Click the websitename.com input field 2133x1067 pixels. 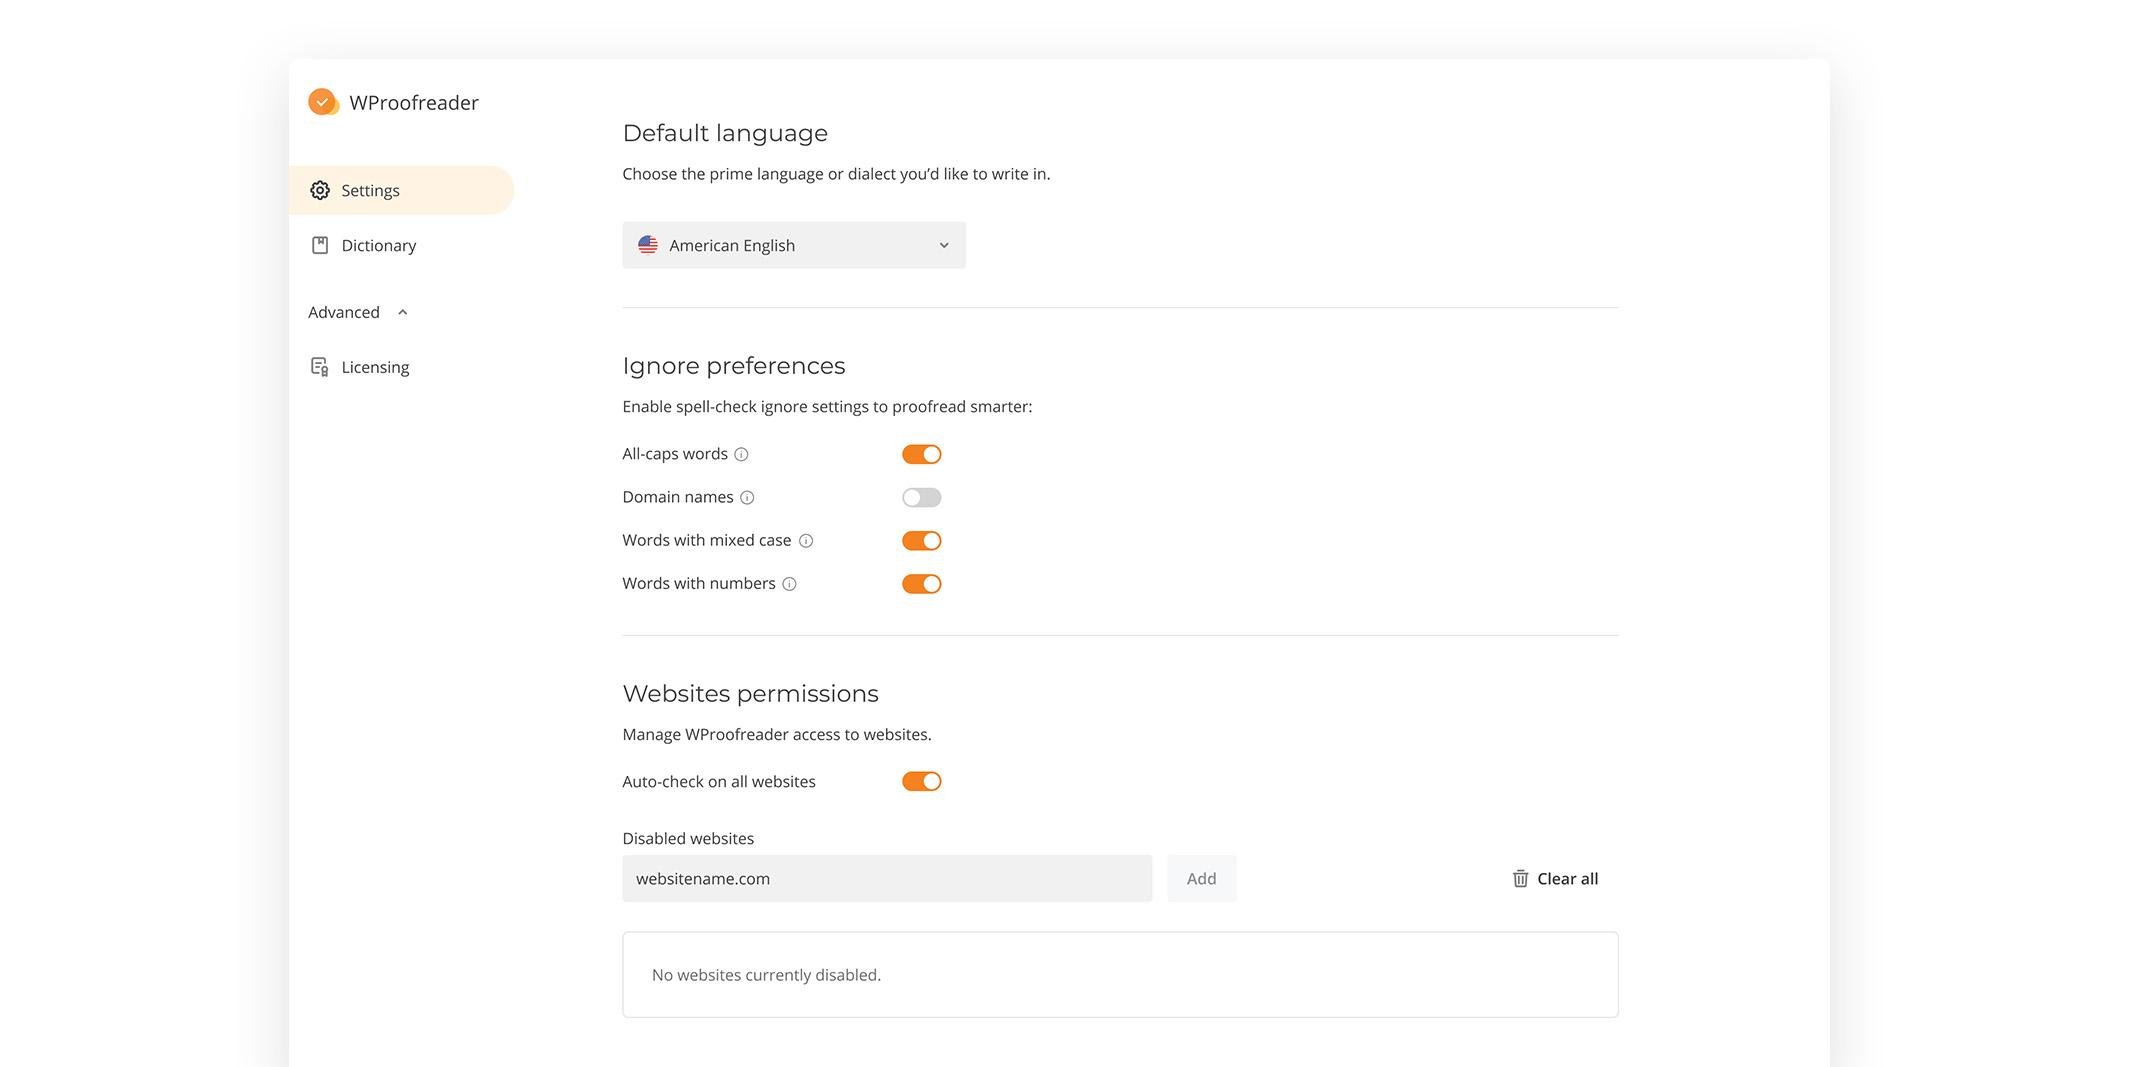click(x=887, y=879)
